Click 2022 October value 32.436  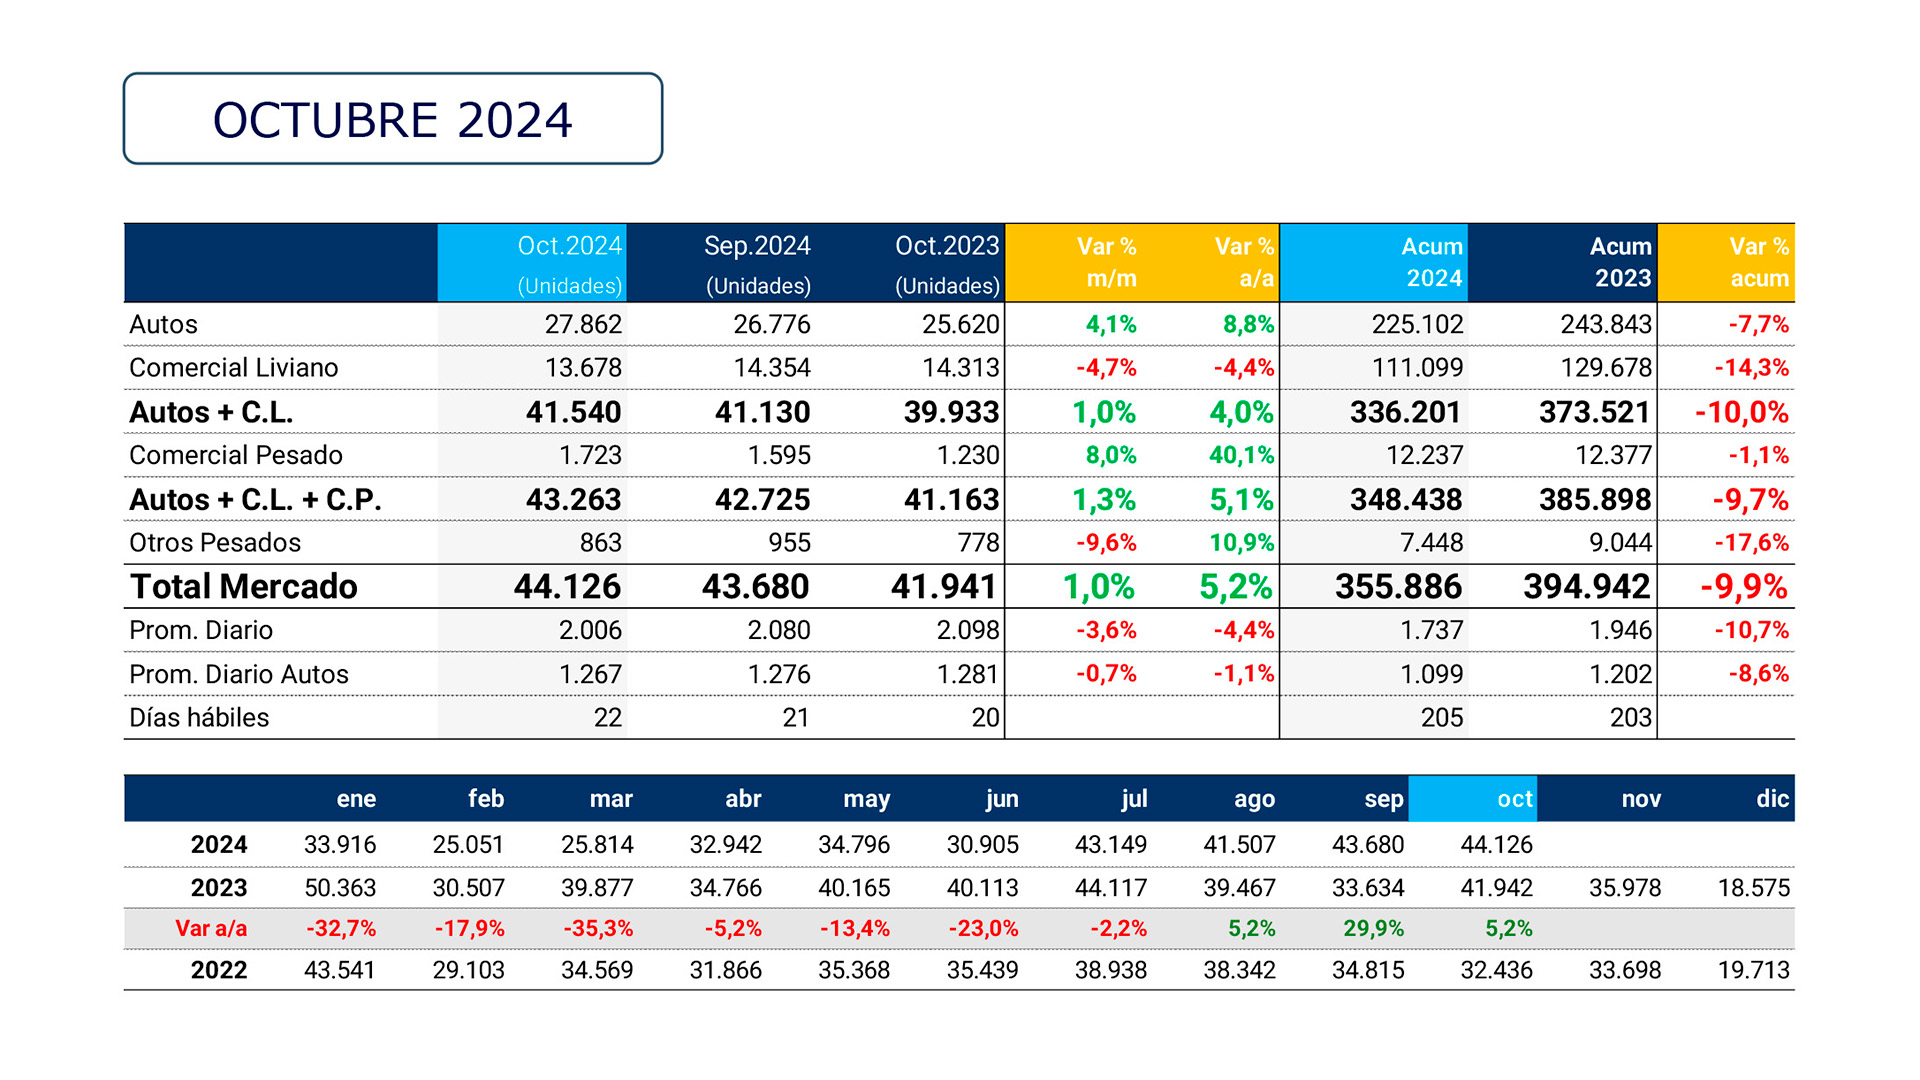pyautogui.click(x=1497, y=970)
